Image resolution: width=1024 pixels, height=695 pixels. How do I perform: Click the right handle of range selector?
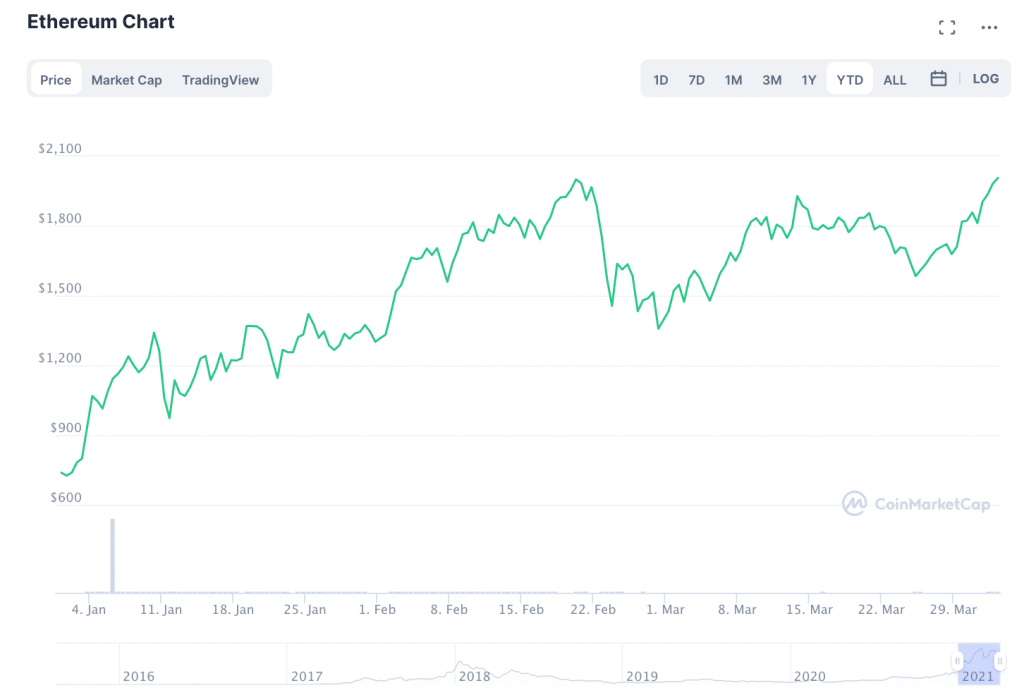(x=999, y=661)
